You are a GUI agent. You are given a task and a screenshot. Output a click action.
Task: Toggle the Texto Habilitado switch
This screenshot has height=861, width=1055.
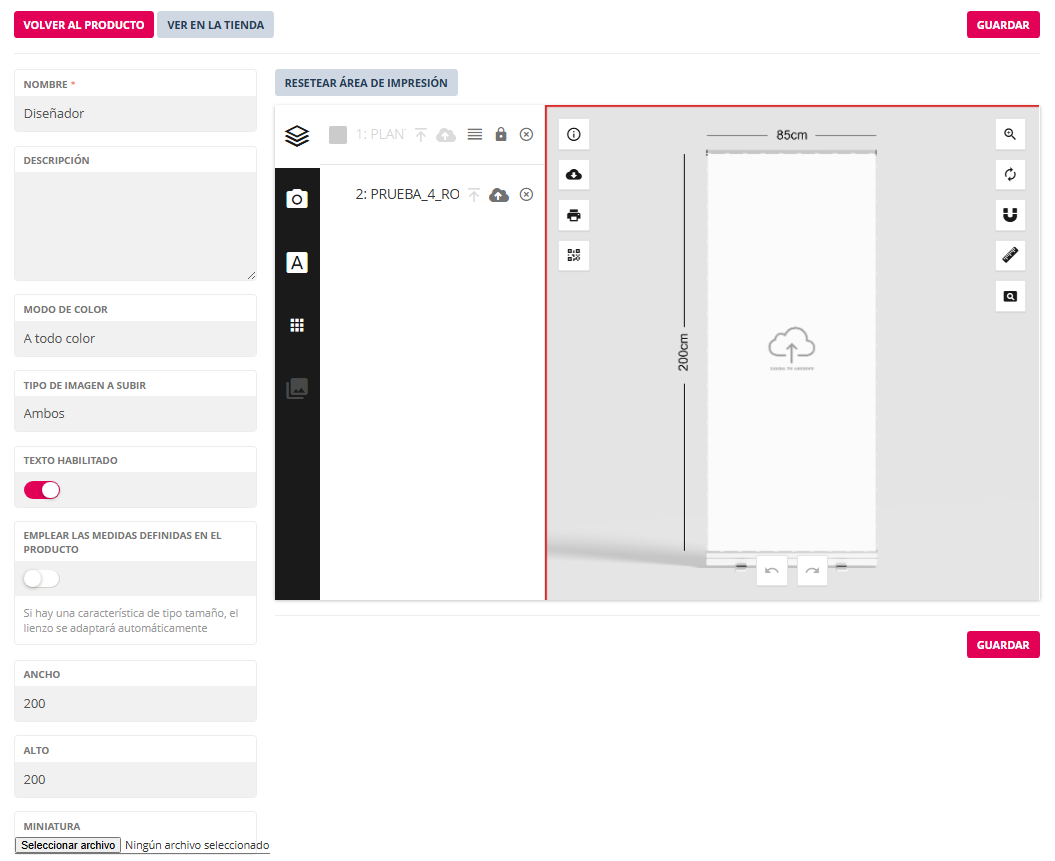[x=42, y=490]
